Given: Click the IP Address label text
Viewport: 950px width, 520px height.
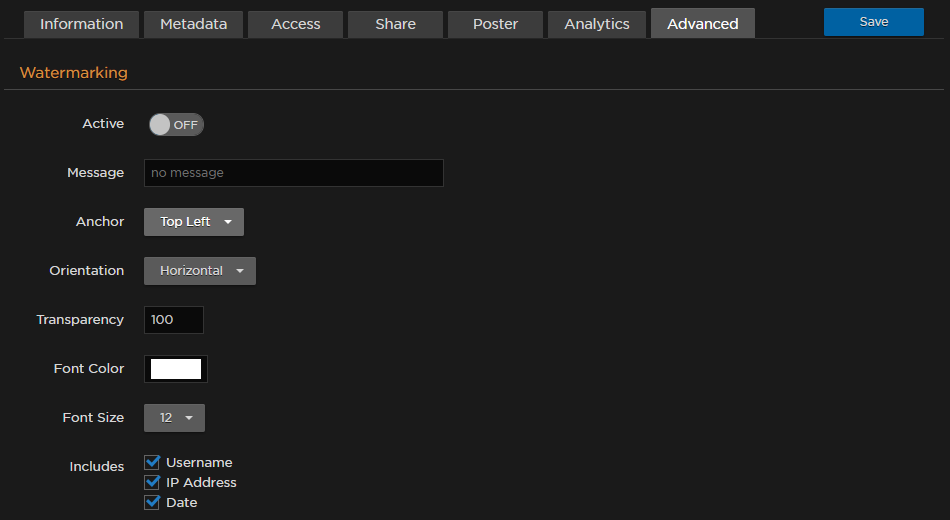Looking at the screenshot, I should point(201,482).
